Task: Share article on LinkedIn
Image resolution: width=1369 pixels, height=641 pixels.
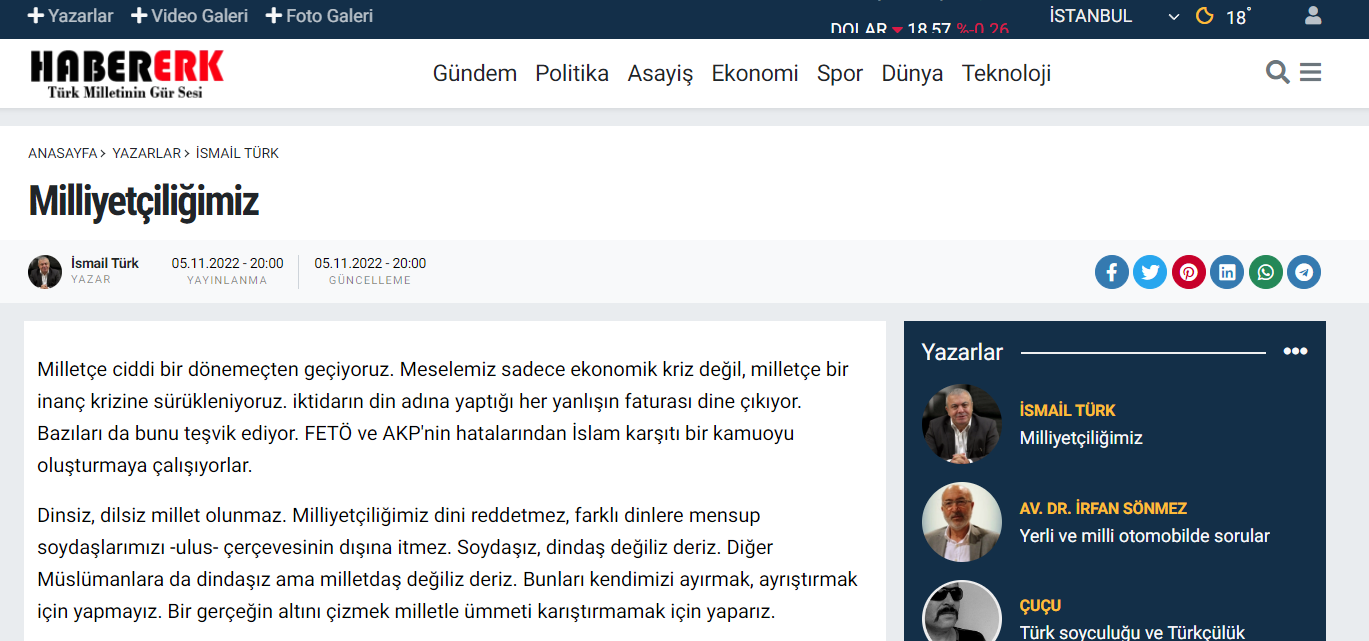Action: [1227, 272]
